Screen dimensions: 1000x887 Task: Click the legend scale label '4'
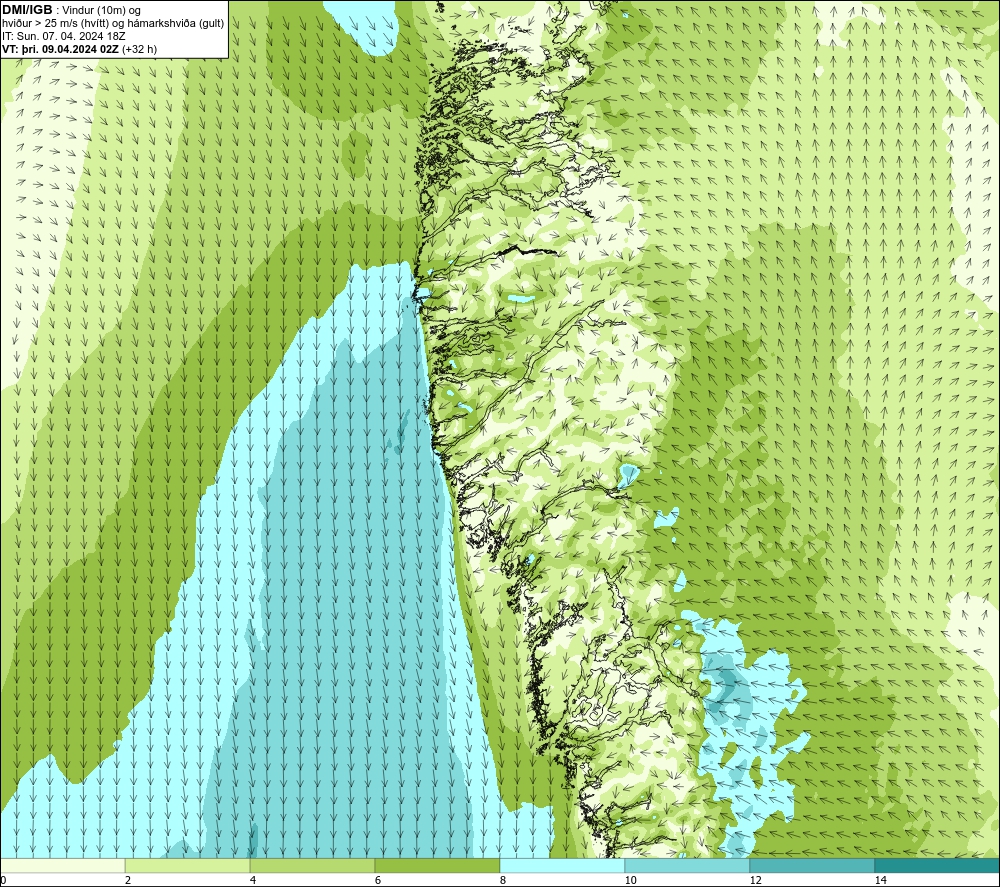pyautogui.click(x=253, y=880)
